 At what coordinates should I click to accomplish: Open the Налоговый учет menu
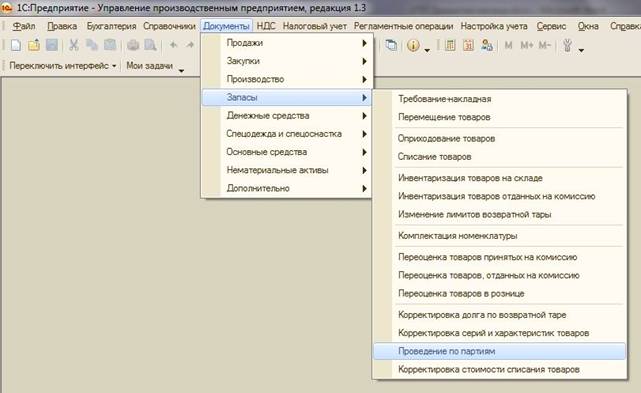click(315, 26)
